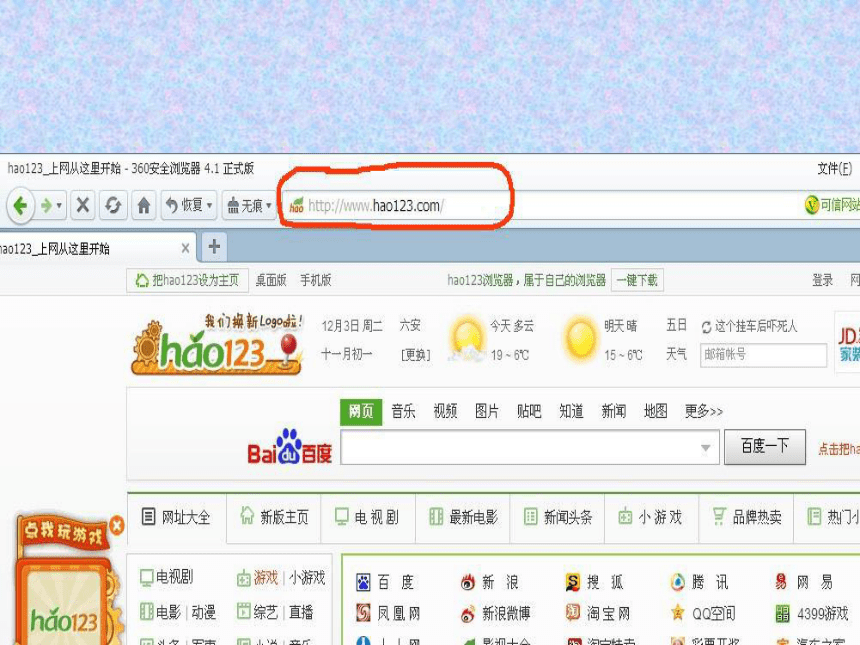Select the 音乐 search tab
The width and height of the screenshot is (860, 645).
(403, 411)
